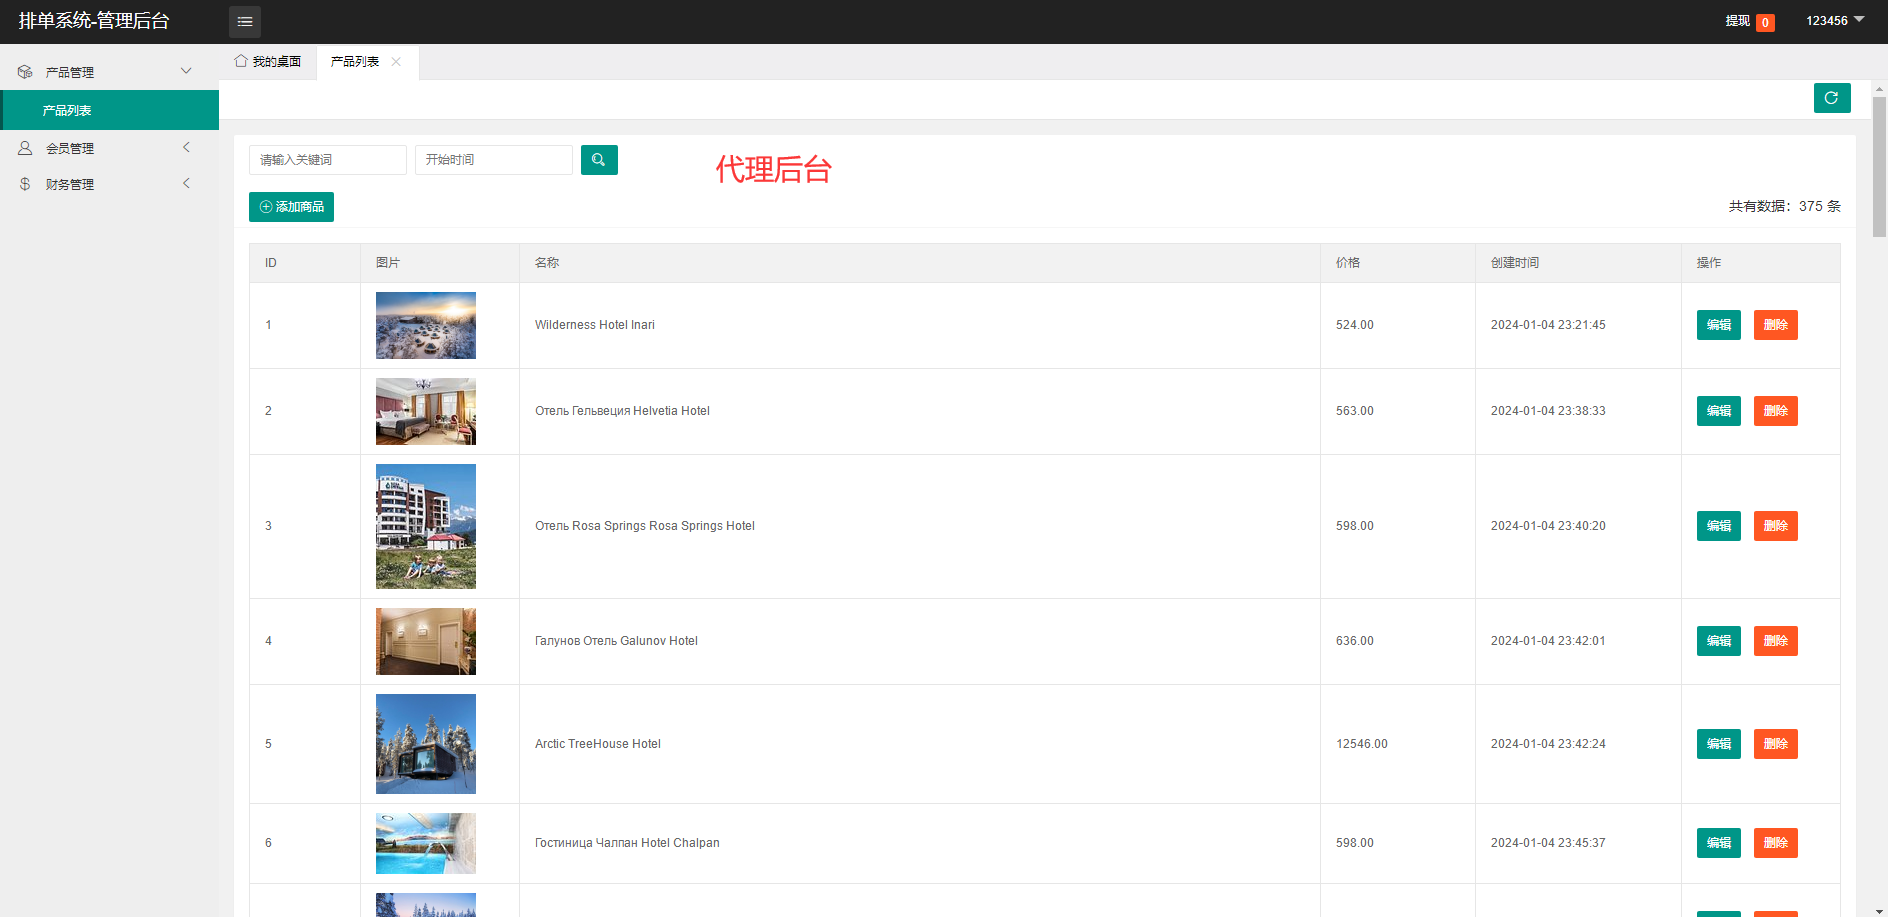Click the timestamp 2024-01-04 23:40:20
The width and height of the screenshot is (1888, 917).
click(x=1548, y=526)
